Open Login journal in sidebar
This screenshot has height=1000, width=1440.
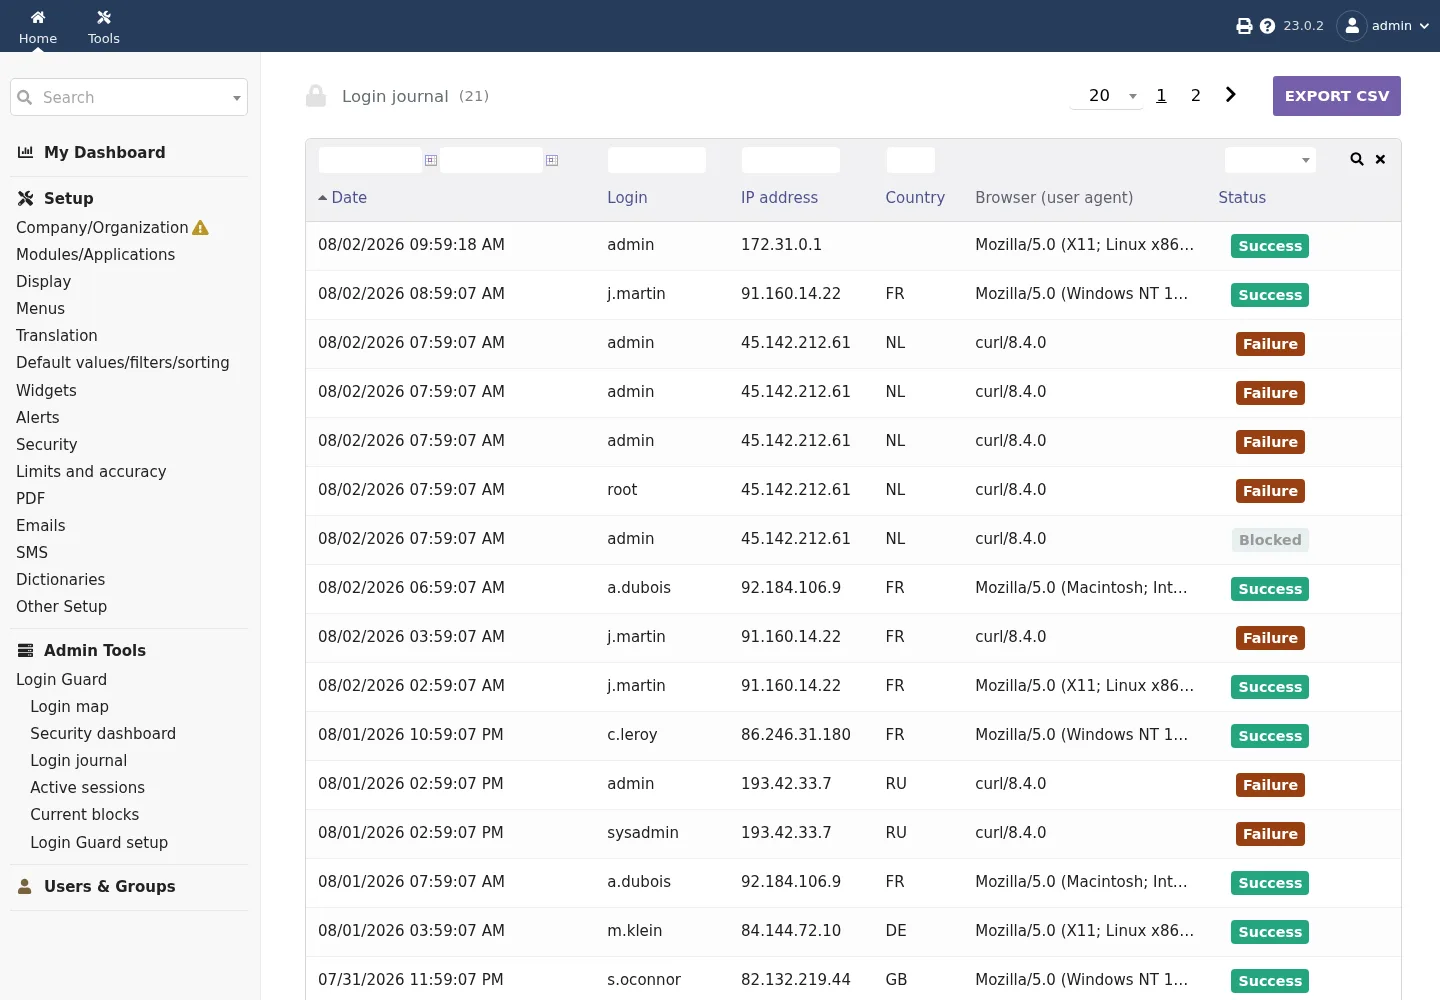(x=79, y=761)
